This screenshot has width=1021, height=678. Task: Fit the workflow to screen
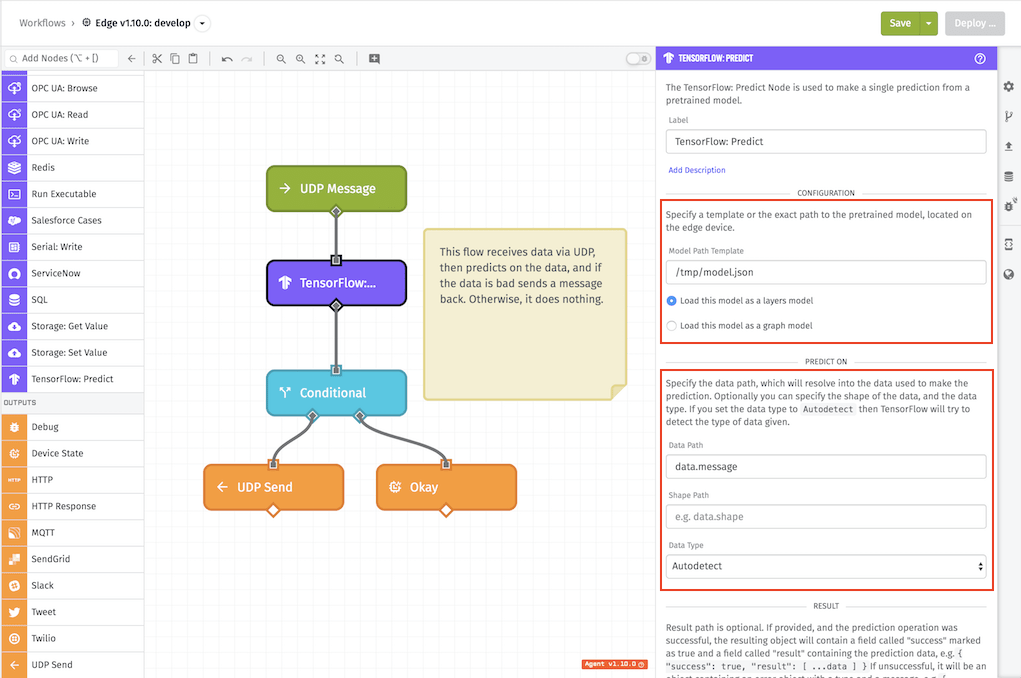coord(320,59)
